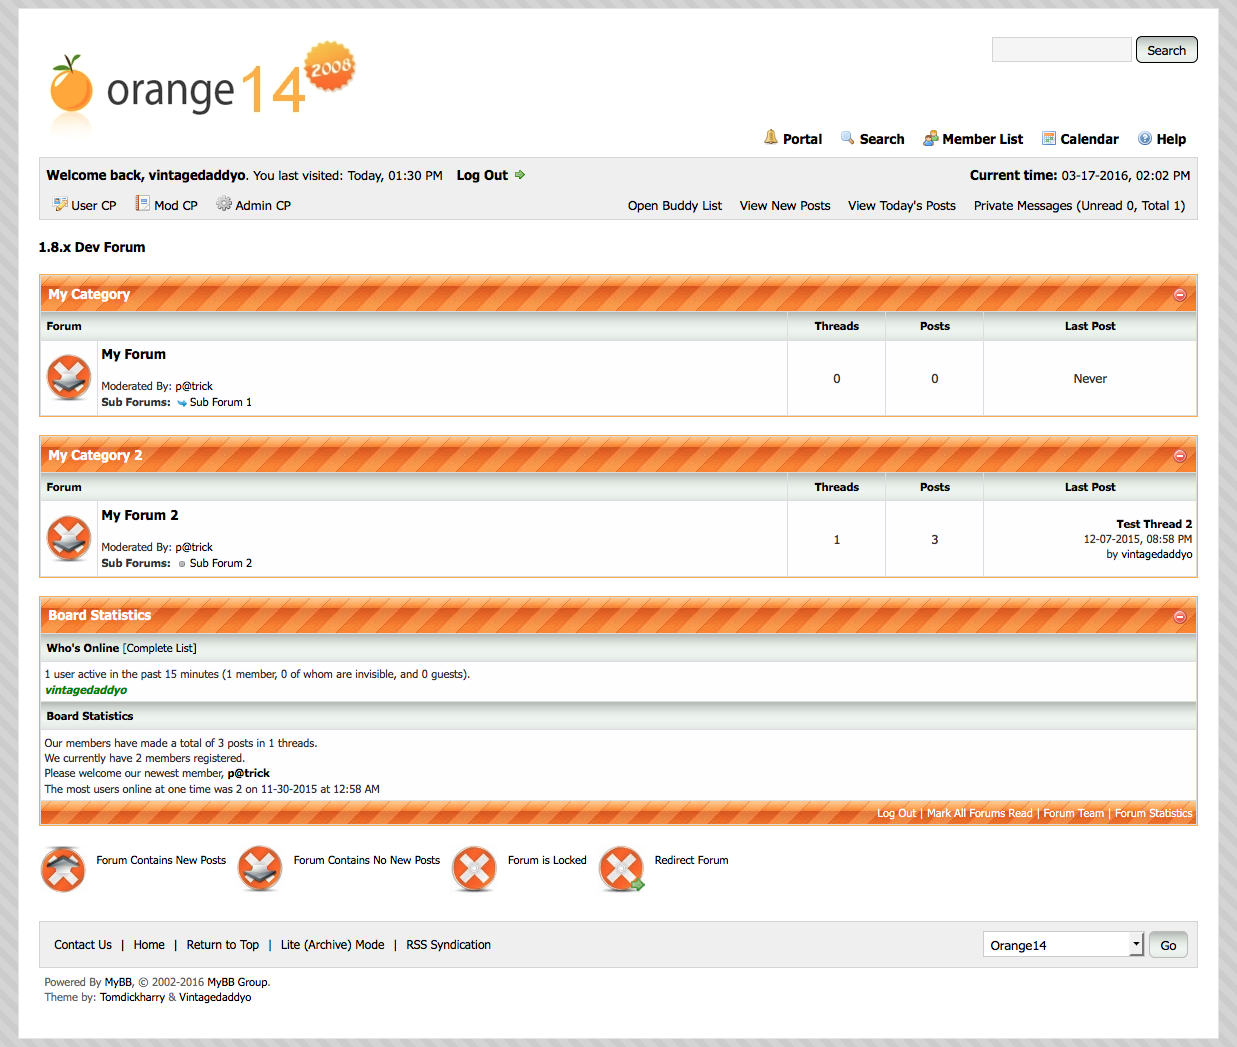The height and width of the screenshot is (1047, 1237).
Task: Click the My Forum 2 status icon
Action: [69, 539]
